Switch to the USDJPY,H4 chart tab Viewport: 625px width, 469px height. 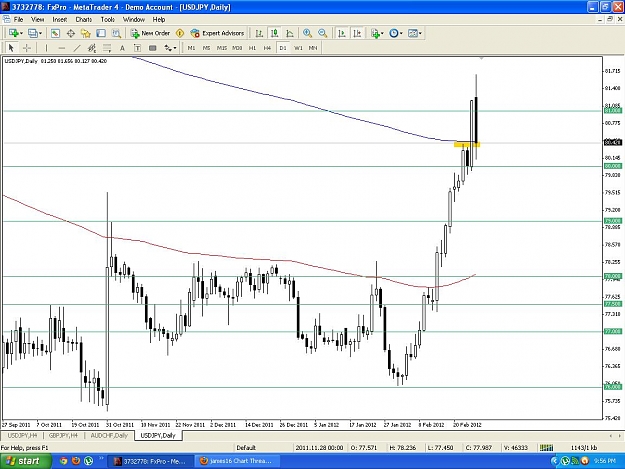tap(22, 436)
